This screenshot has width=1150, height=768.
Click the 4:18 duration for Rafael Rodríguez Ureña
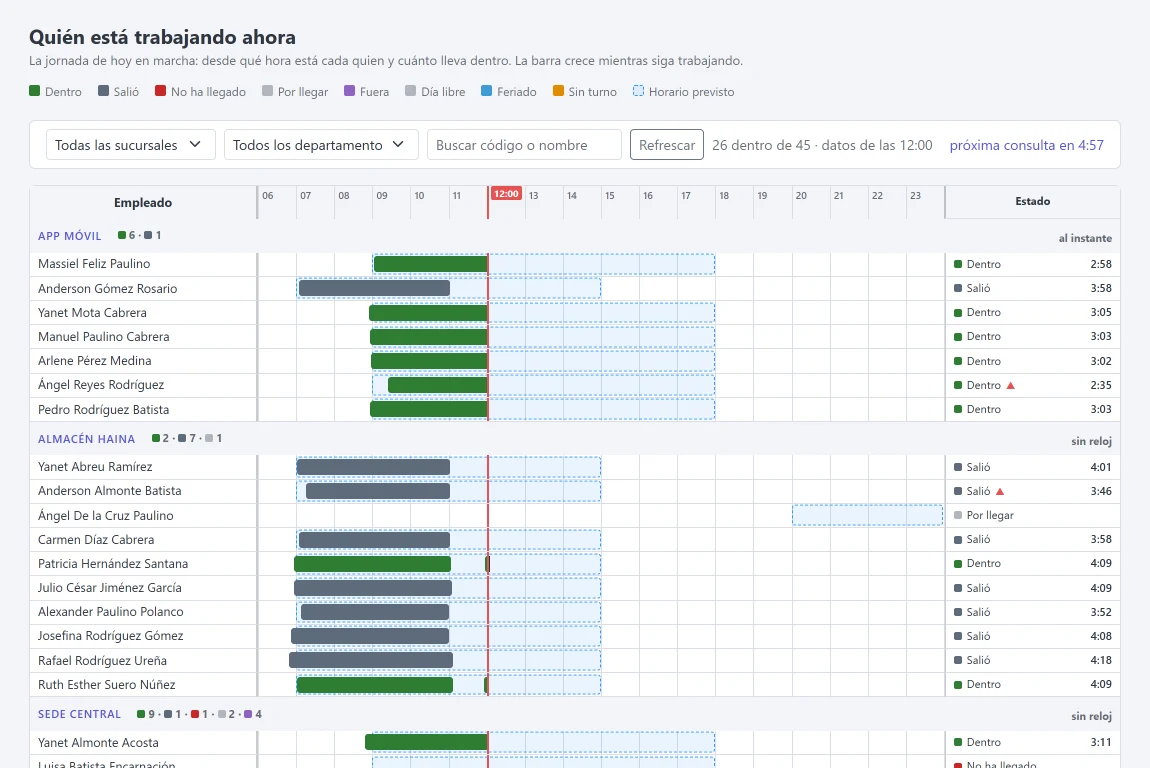tap(1101, 660)
